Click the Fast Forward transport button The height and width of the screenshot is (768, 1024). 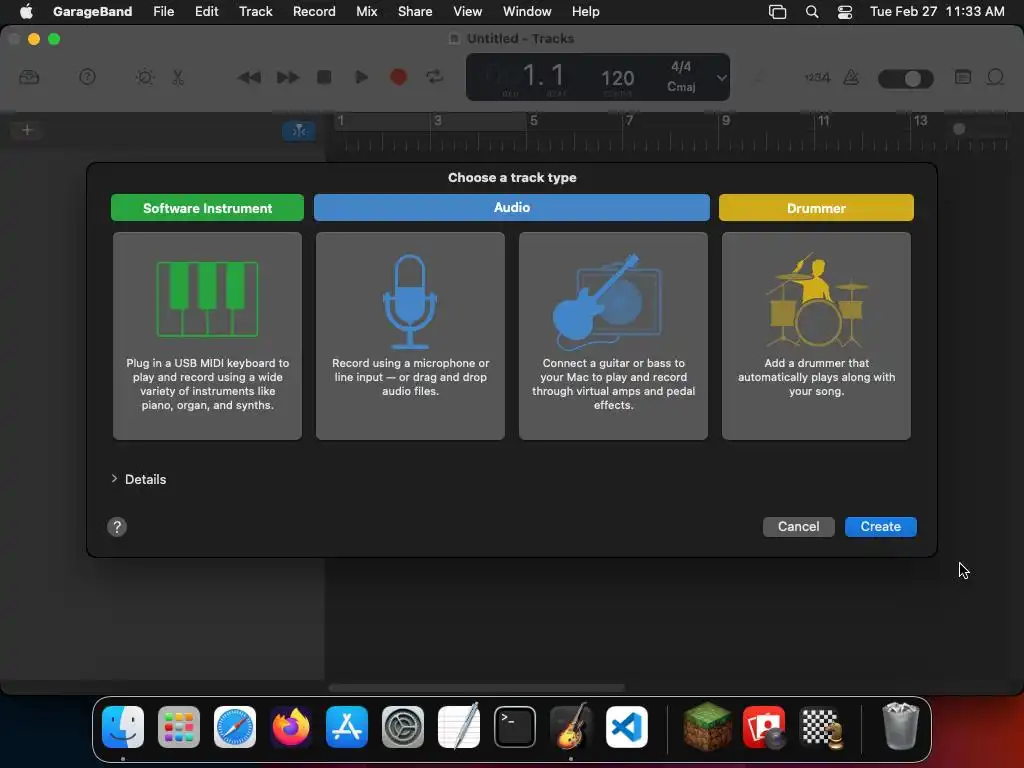pyautogui.click(x=287, y=77)
